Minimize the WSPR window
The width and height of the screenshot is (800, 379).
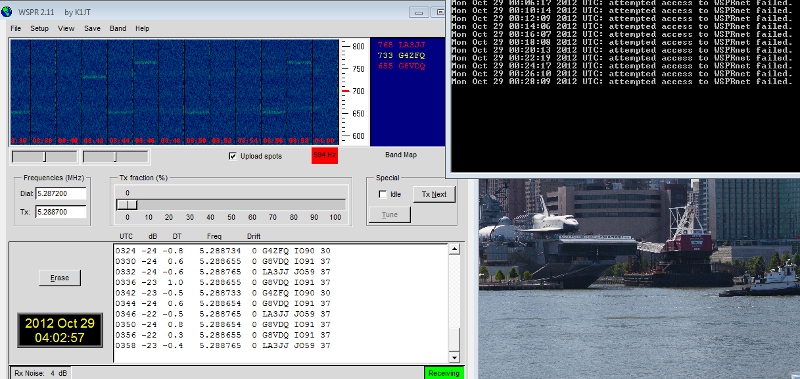(x=418, y=12)
